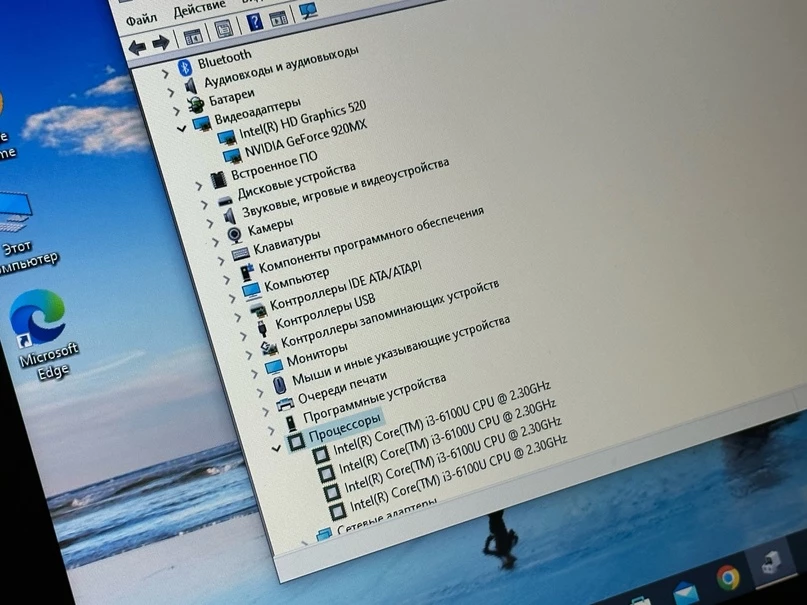Expand the Мыши и иные указывающие устройства node
This screenshot has width=807, height=605.
tap(260, 393)
